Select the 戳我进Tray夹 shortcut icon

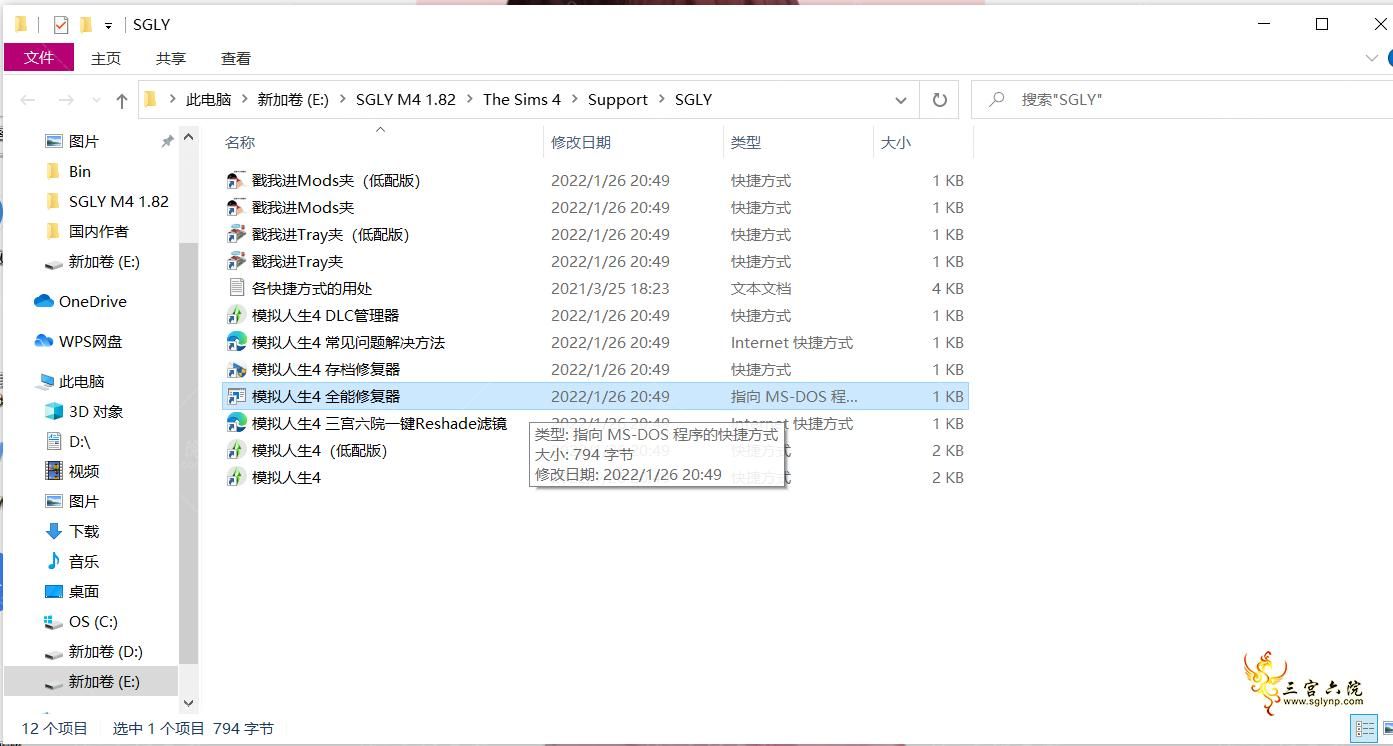pyautogui.click(x=236, y=262)
